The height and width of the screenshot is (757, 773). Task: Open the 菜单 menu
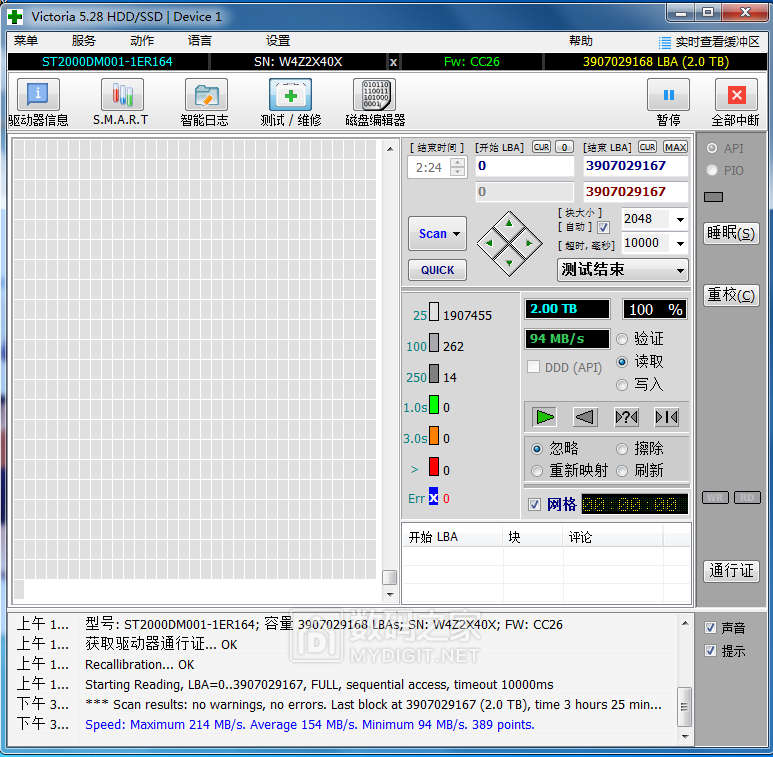[x=26, y=41]
